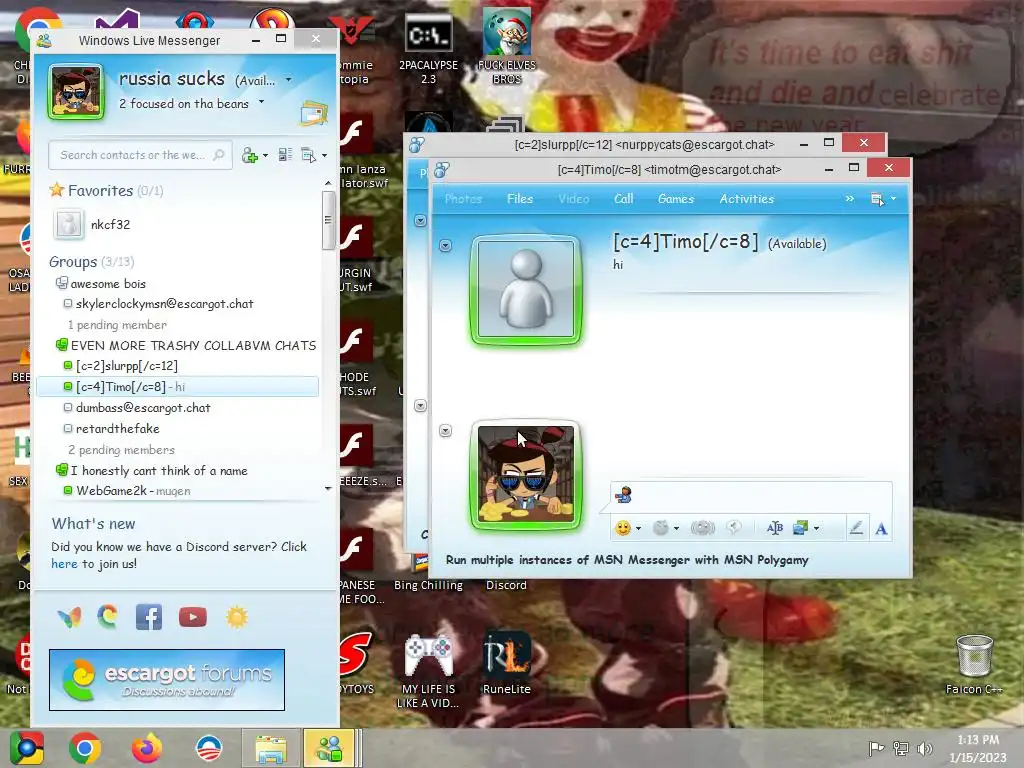Open the Escargot swirl icon in bottom row
The image size is (1024, 768).
(108, 616)
